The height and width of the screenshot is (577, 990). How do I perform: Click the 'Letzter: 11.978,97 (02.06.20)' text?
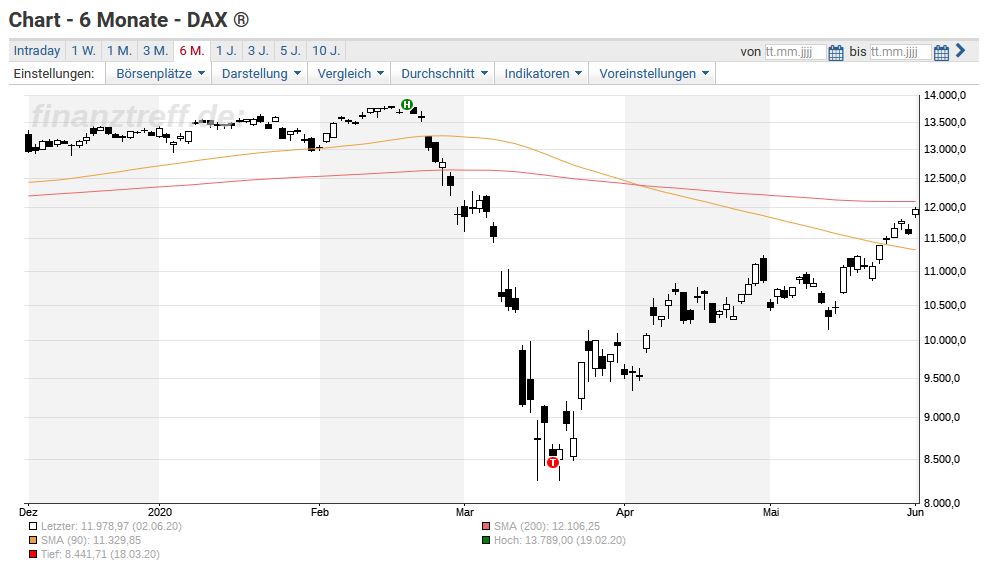tap(111, 526)
